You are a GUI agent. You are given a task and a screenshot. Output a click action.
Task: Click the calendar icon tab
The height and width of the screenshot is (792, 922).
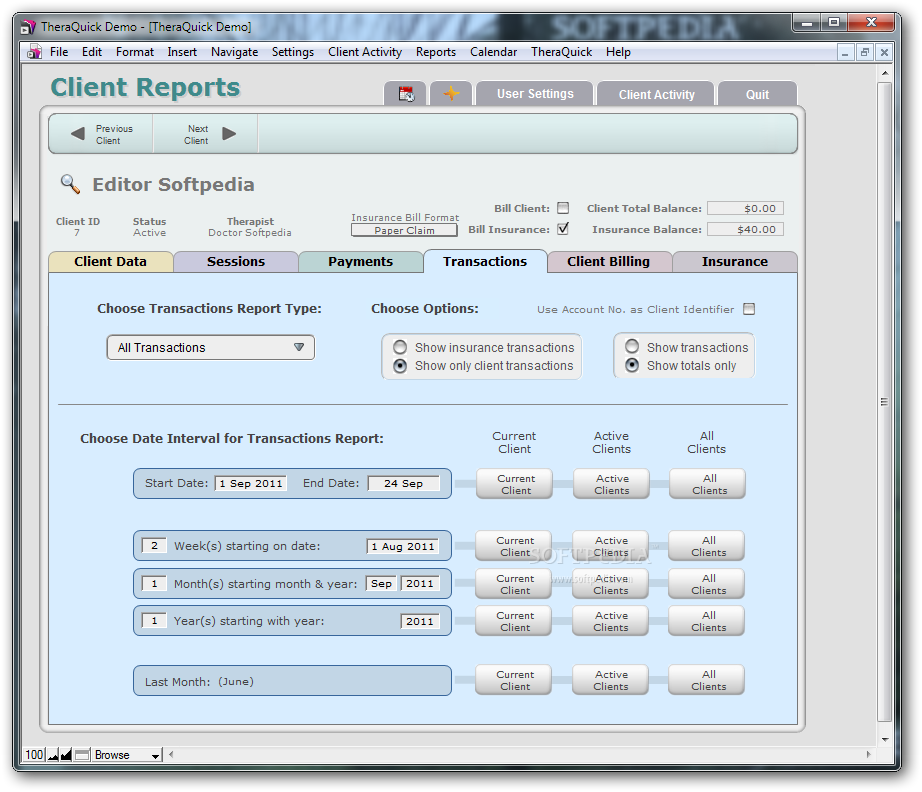(x=405, y=94)
